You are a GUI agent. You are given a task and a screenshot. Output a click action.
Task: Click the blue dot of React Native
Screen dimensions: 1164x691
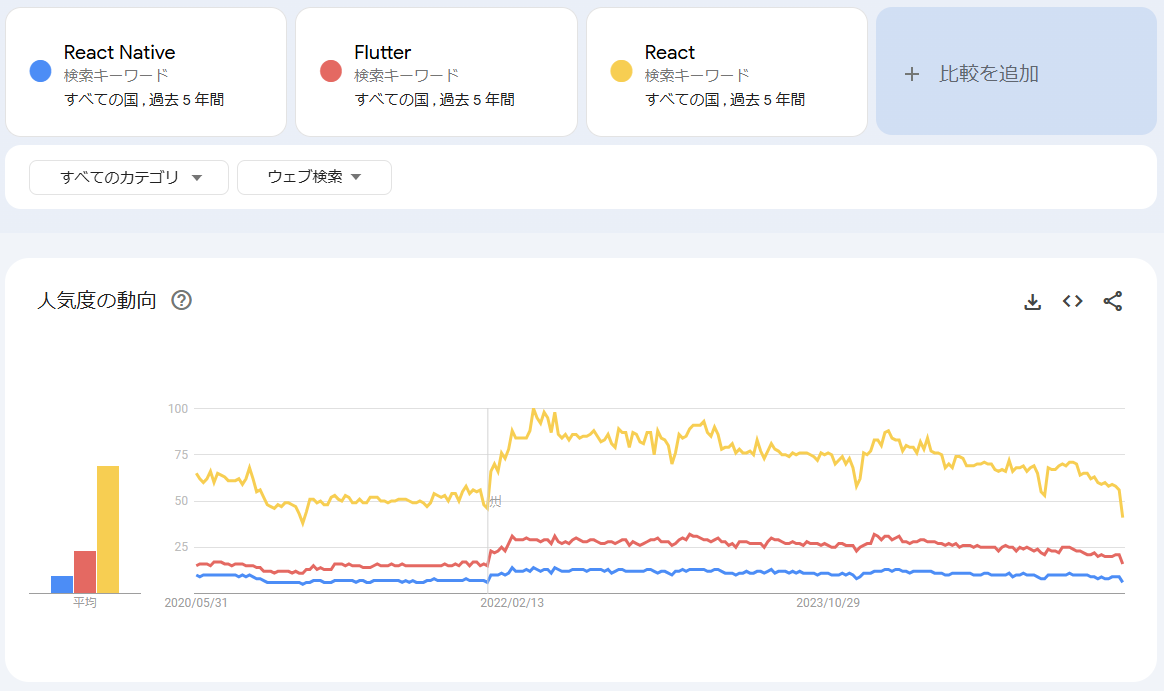(40, 71)
